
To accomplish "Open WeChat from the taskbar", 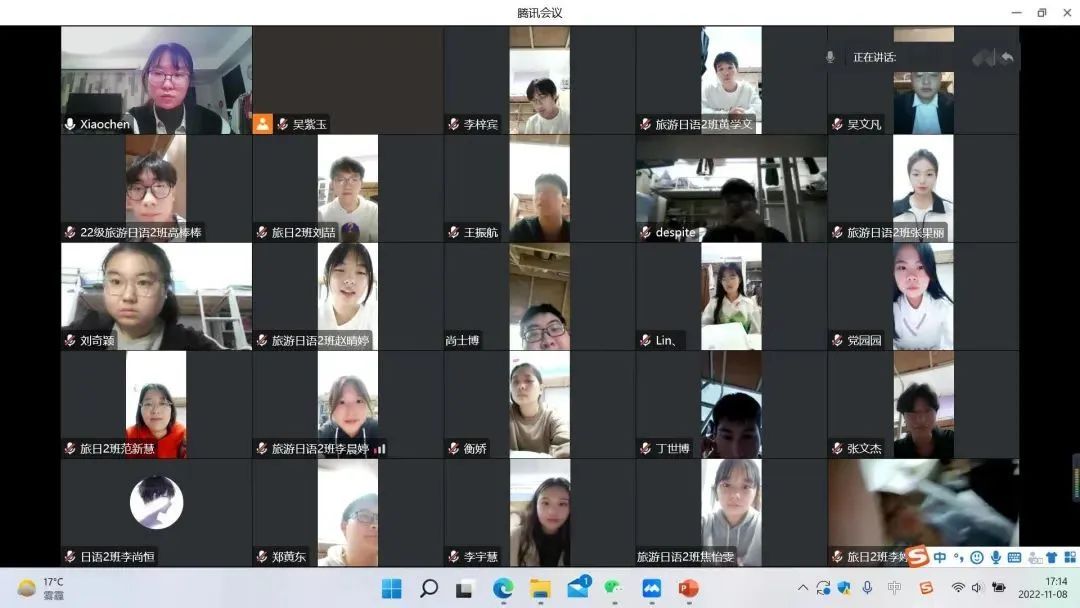I will click(x=614, y=588).
